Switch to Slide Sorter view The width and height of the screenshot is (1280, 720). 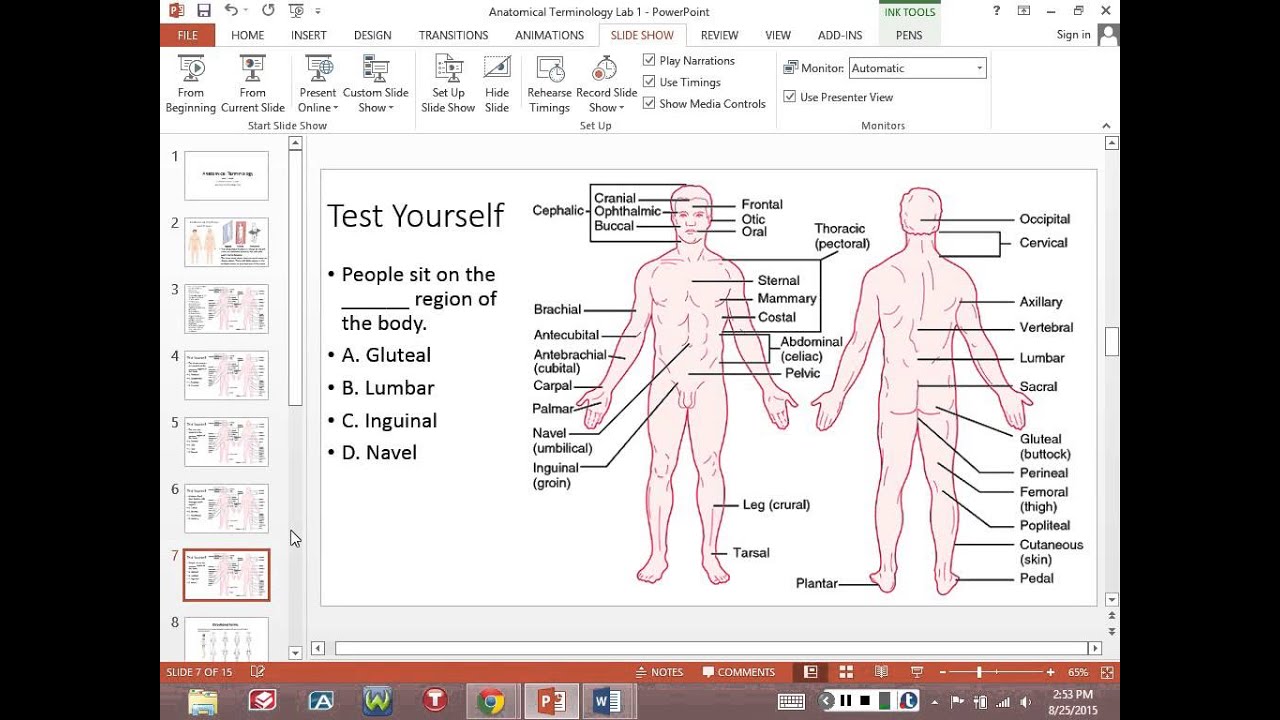click(x=846, y=672)
